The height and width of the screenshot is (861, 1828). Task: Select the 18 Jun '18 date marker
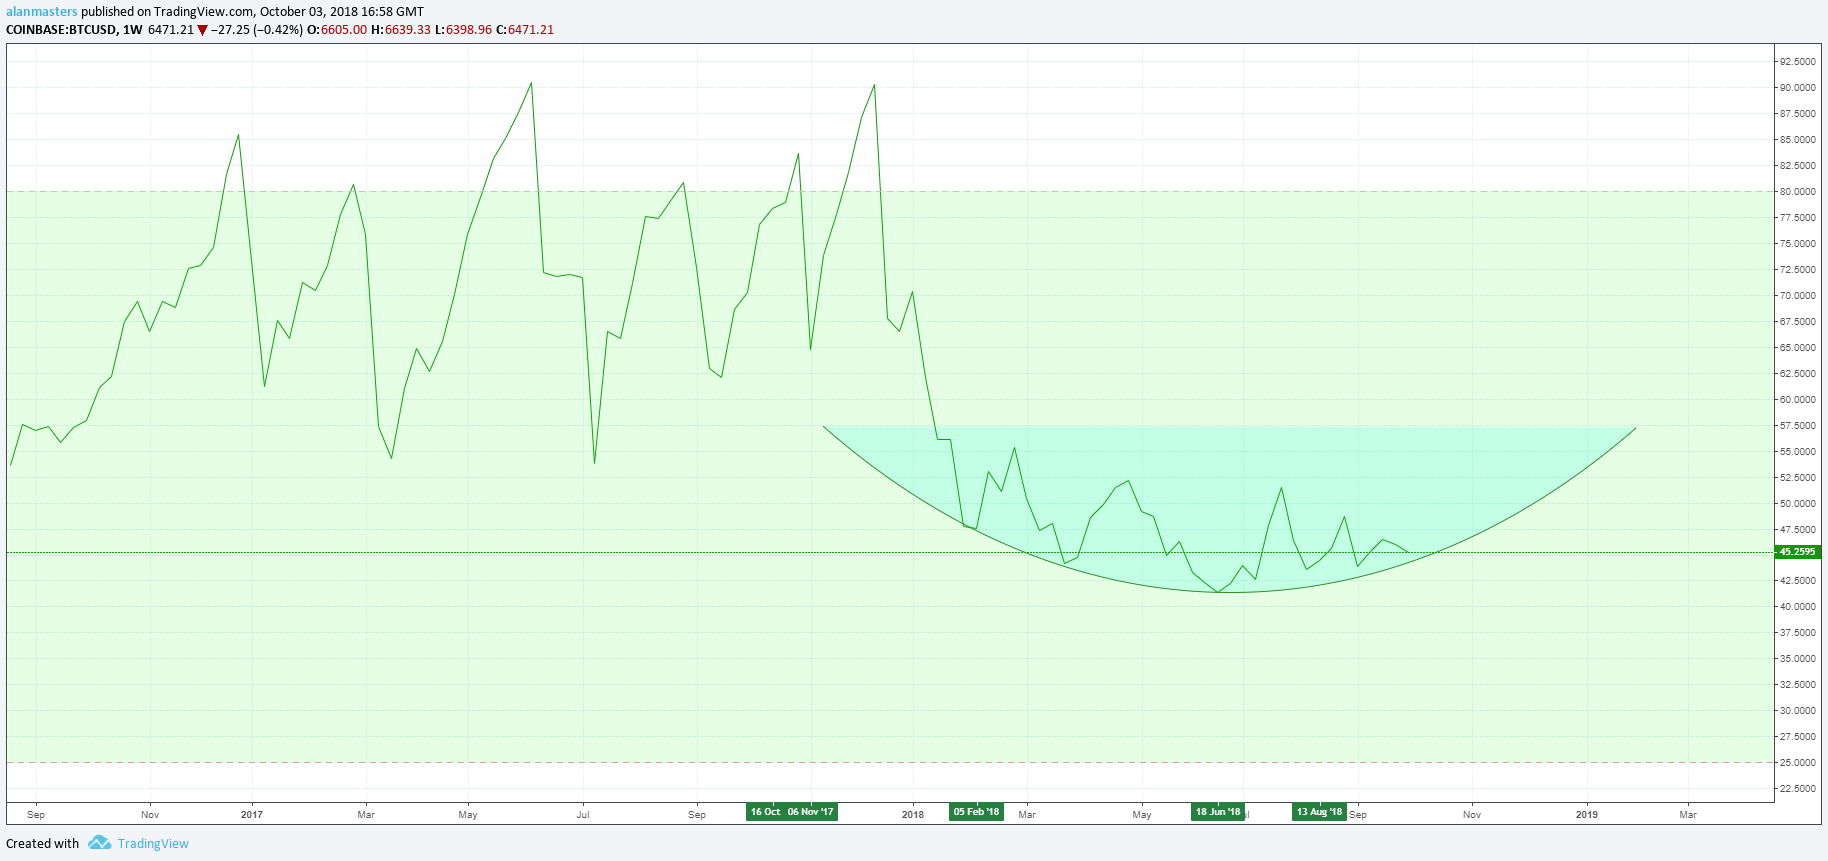coord(1218,812)
